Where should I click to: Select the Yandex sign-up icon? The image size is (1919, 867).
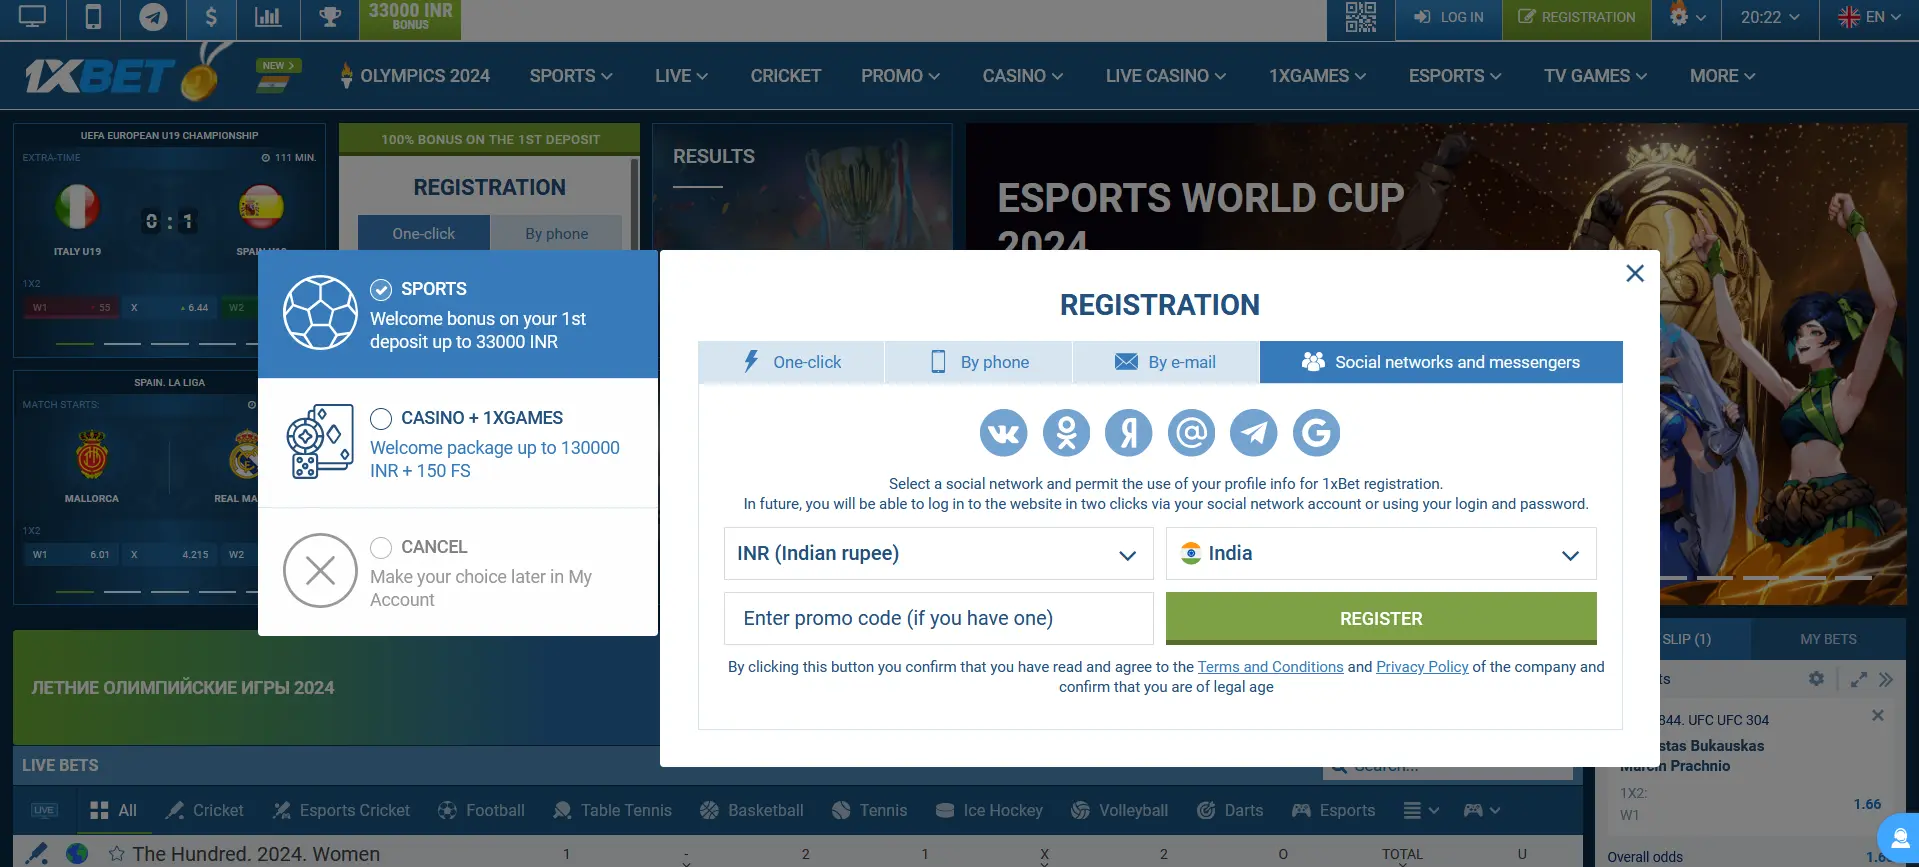[1128, 433]
